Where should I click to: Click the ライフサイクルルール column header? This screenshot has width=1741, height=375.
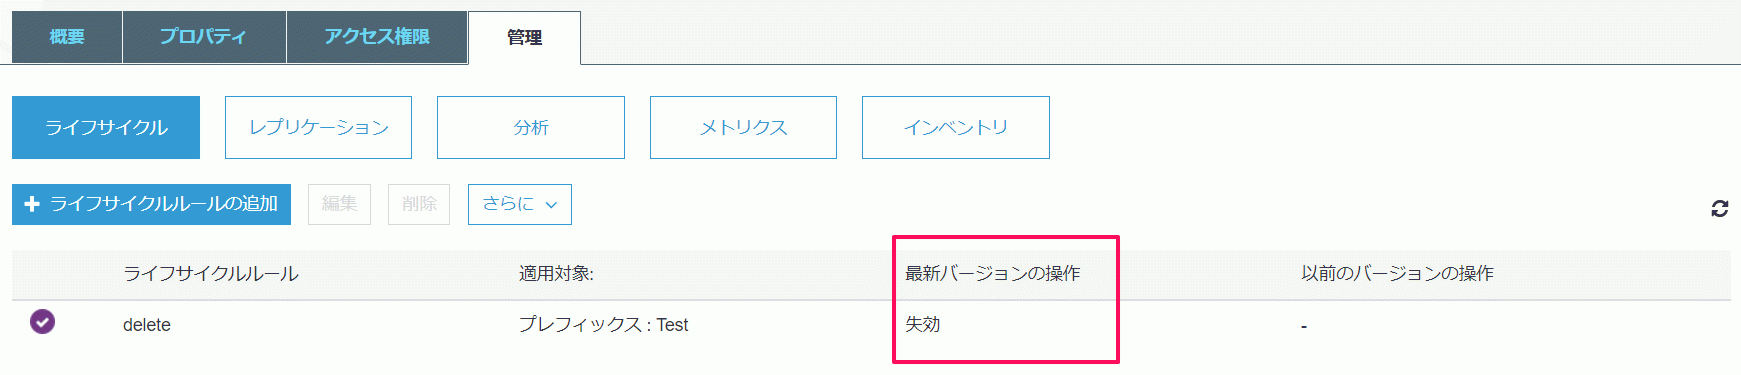(x=211, y=273)
